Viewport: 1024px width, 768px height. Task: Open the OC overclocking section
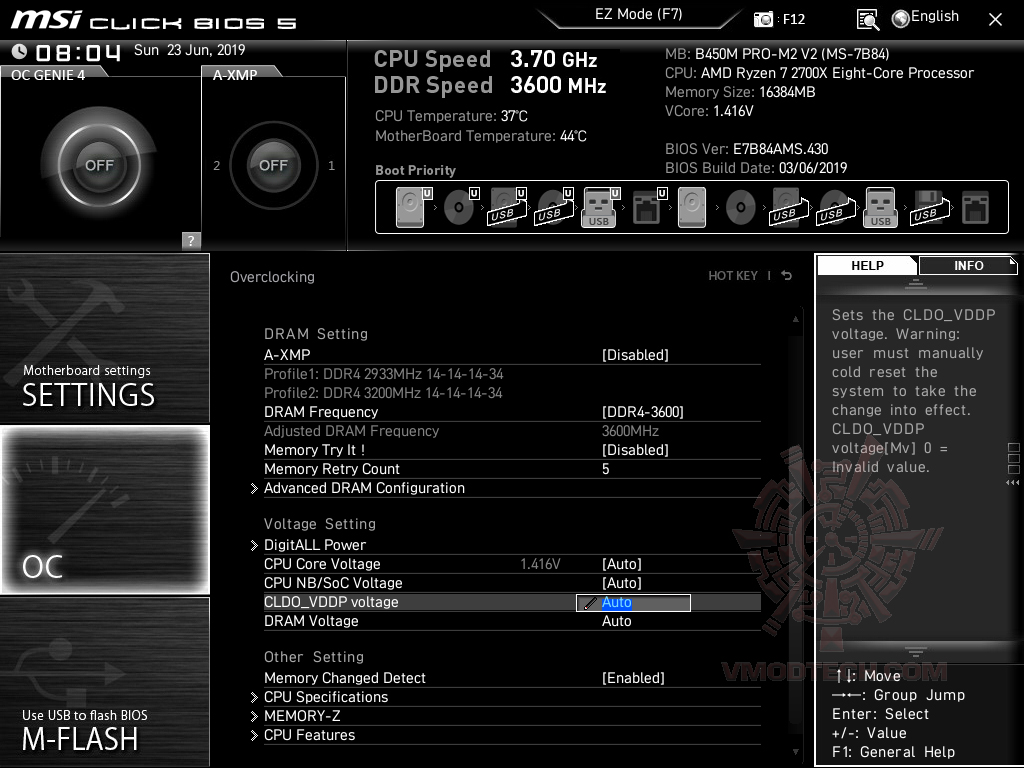click(104, 510)
